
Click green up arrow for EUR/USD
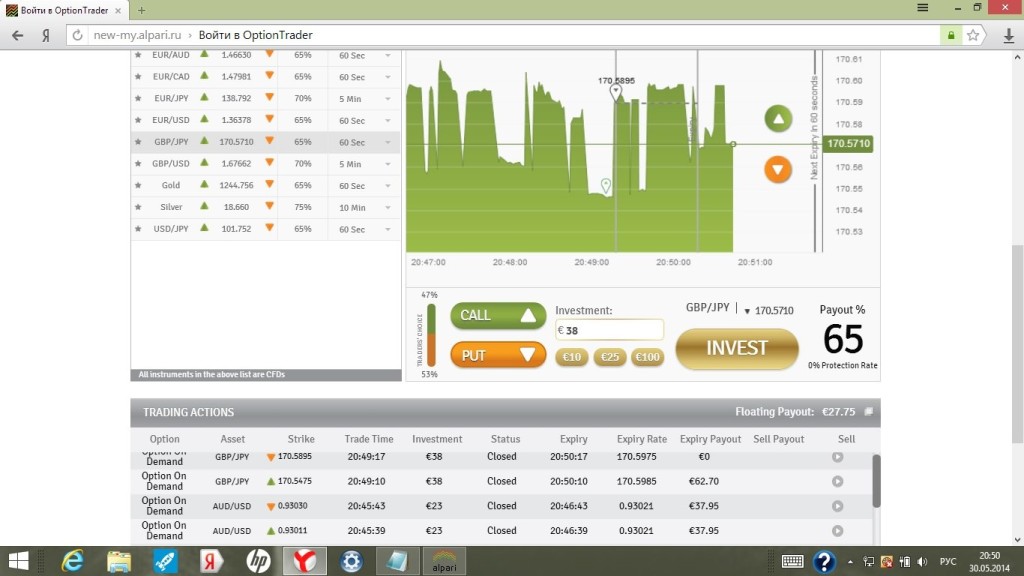coord(204,119)
